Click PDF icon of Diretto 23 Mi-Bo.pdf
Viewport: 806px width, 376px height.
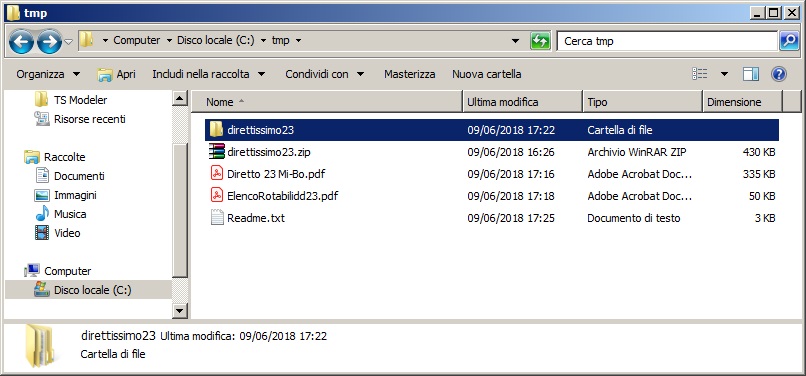[x=217, y=173]
